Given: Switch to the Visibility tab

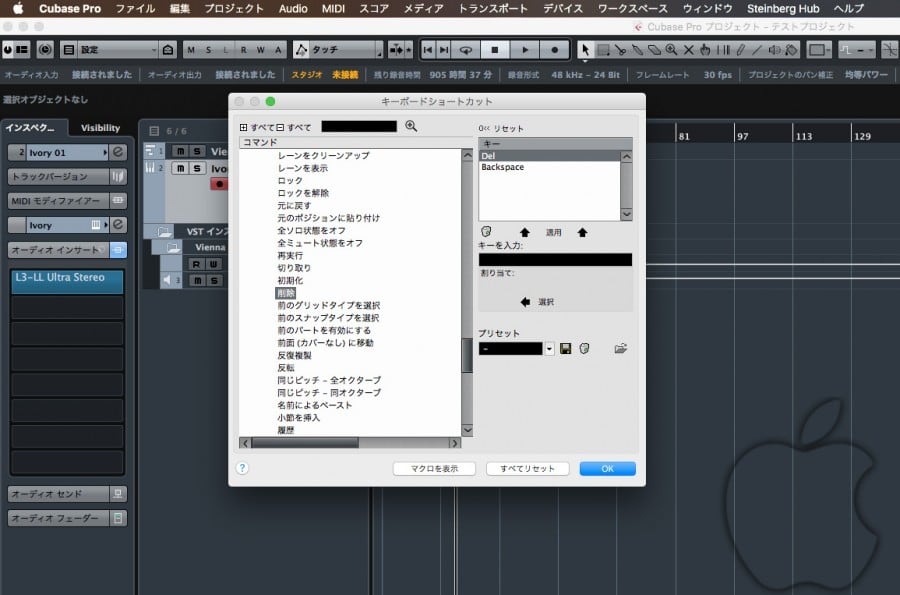Looking at the screenshot, I should click(100, 128).
